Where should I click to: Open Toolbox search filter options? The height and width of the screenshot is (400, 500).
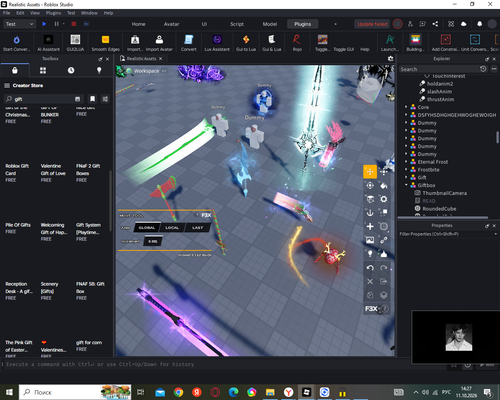[x=105, y=99]
